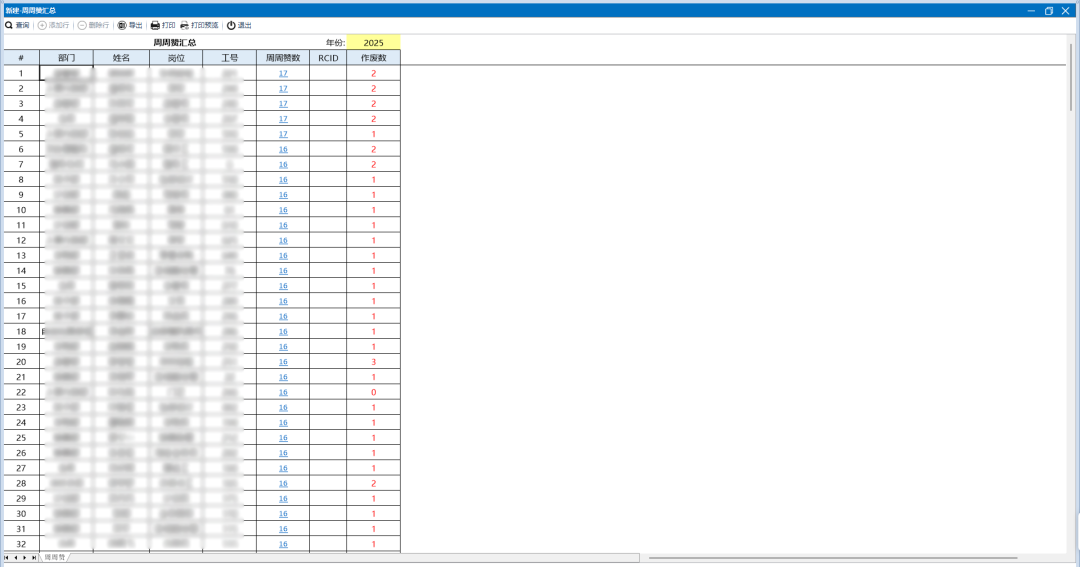This screenshot has width=1080, height=567.
Task: Click the vertical scrollbar thumb
Action: point(1071,76)
